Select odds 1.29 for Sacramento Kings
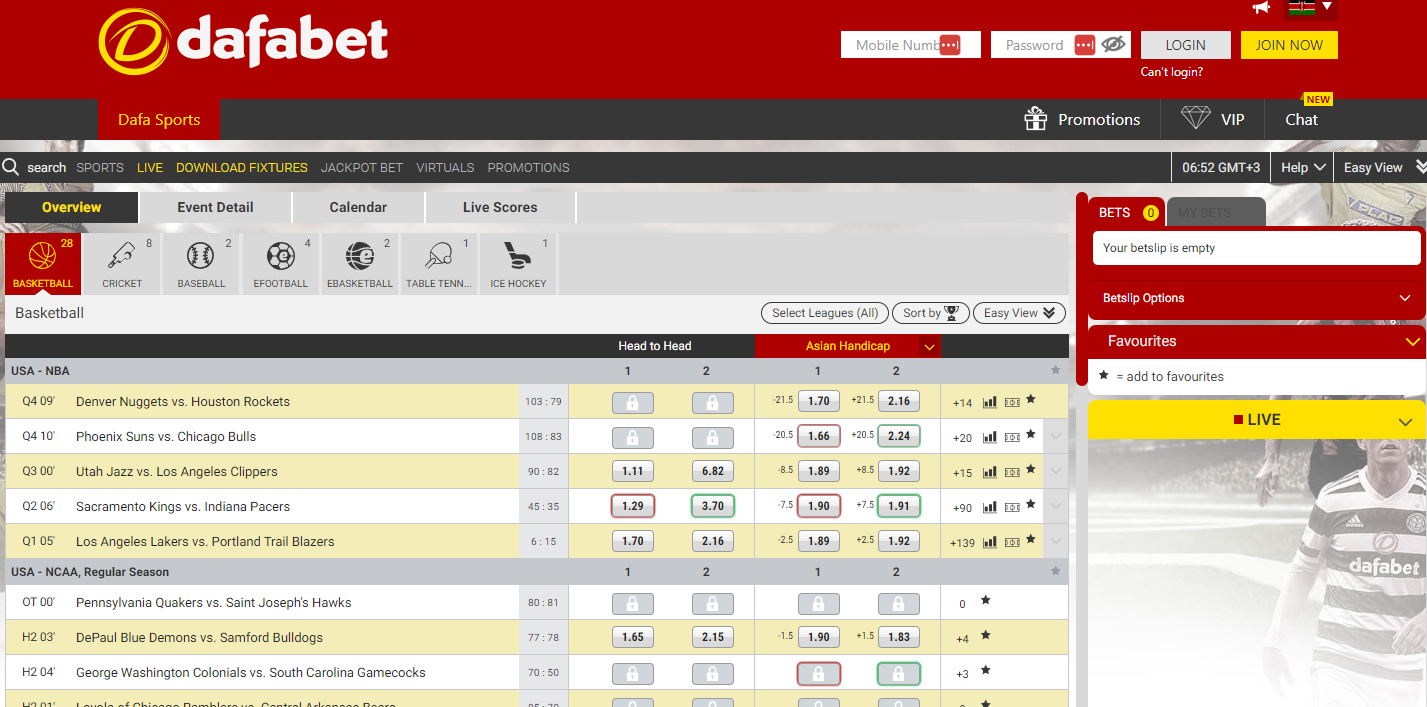 pos(633,506)
